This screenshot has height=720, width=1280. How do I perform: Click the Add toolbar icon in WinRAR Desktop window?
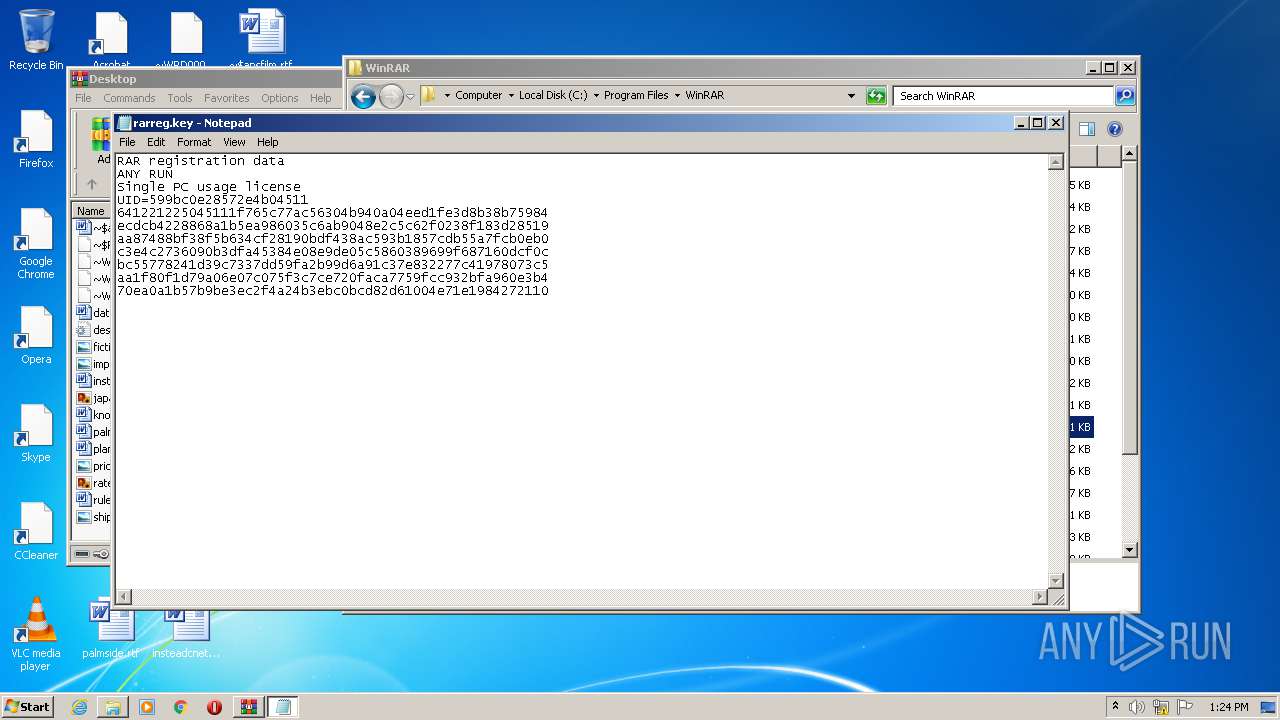[101, 140]
